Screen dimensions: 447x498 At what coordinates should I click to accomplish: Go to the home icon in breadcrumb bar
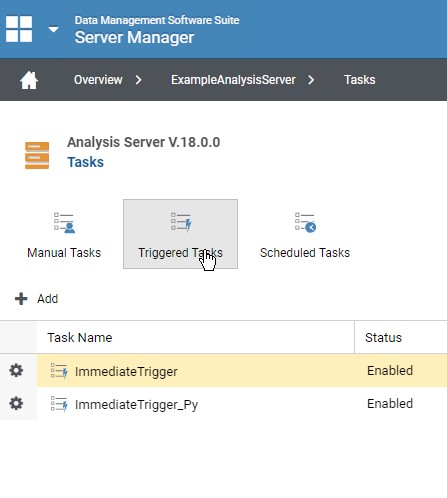29,80
